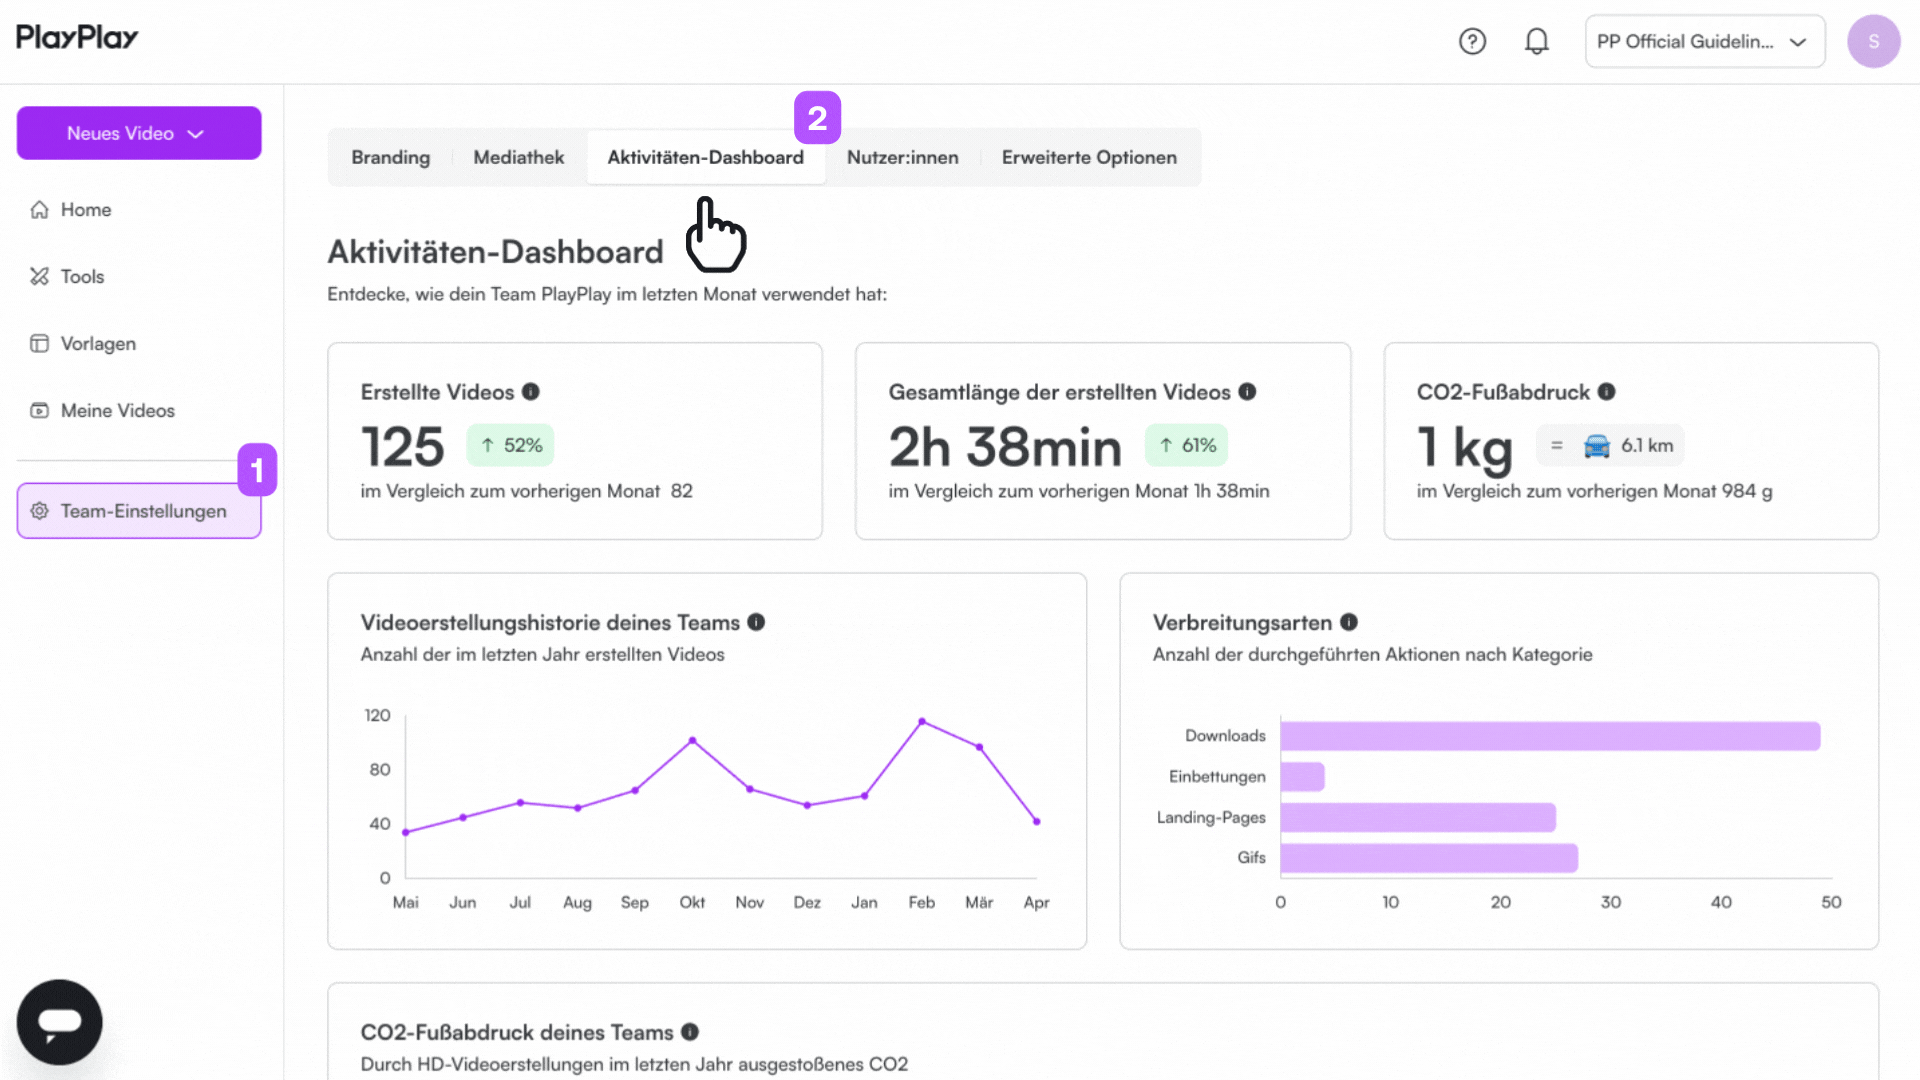This screenshot has width=1920, height=1080.
Task: Select the Nutzer:innen tab
Action: click(x=902, y=157)
